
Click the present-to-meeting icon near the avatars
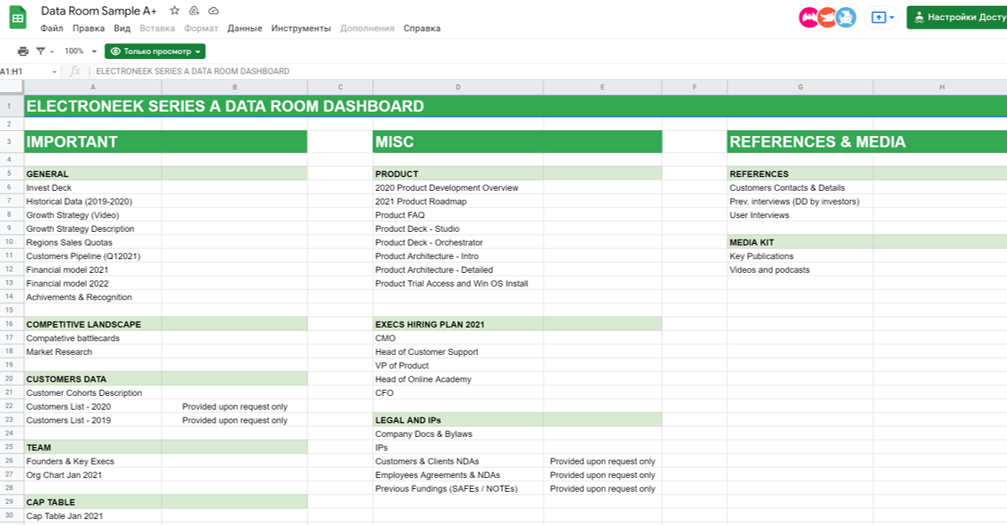882,17
